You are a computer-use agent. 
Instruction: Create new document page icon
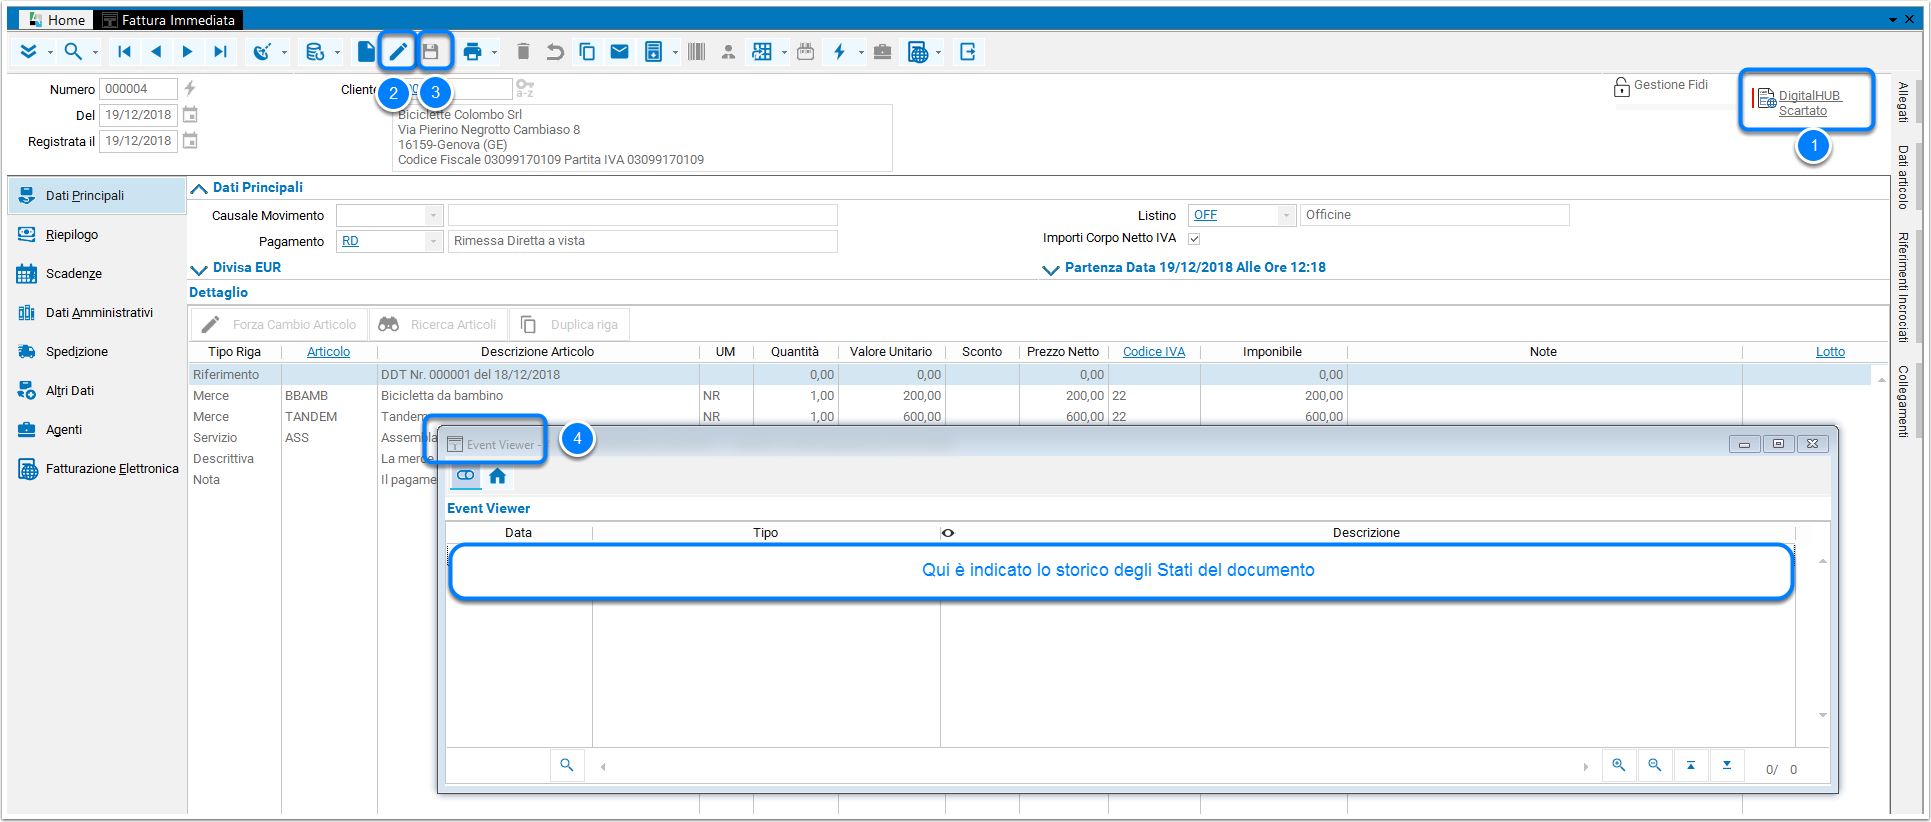366,52
